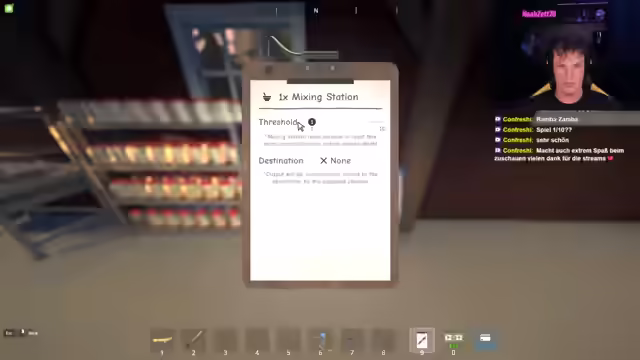640x360 pixels.
Task: Click the Esc key hint at bottom-left
Action: (x=9, y=333)
